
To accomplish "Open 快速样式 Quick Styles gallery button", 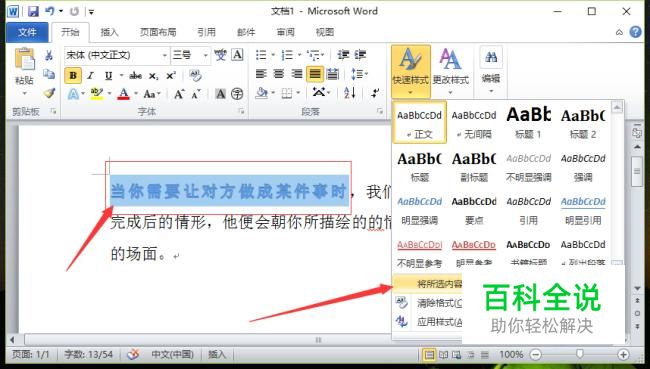I will pos(410,71).
